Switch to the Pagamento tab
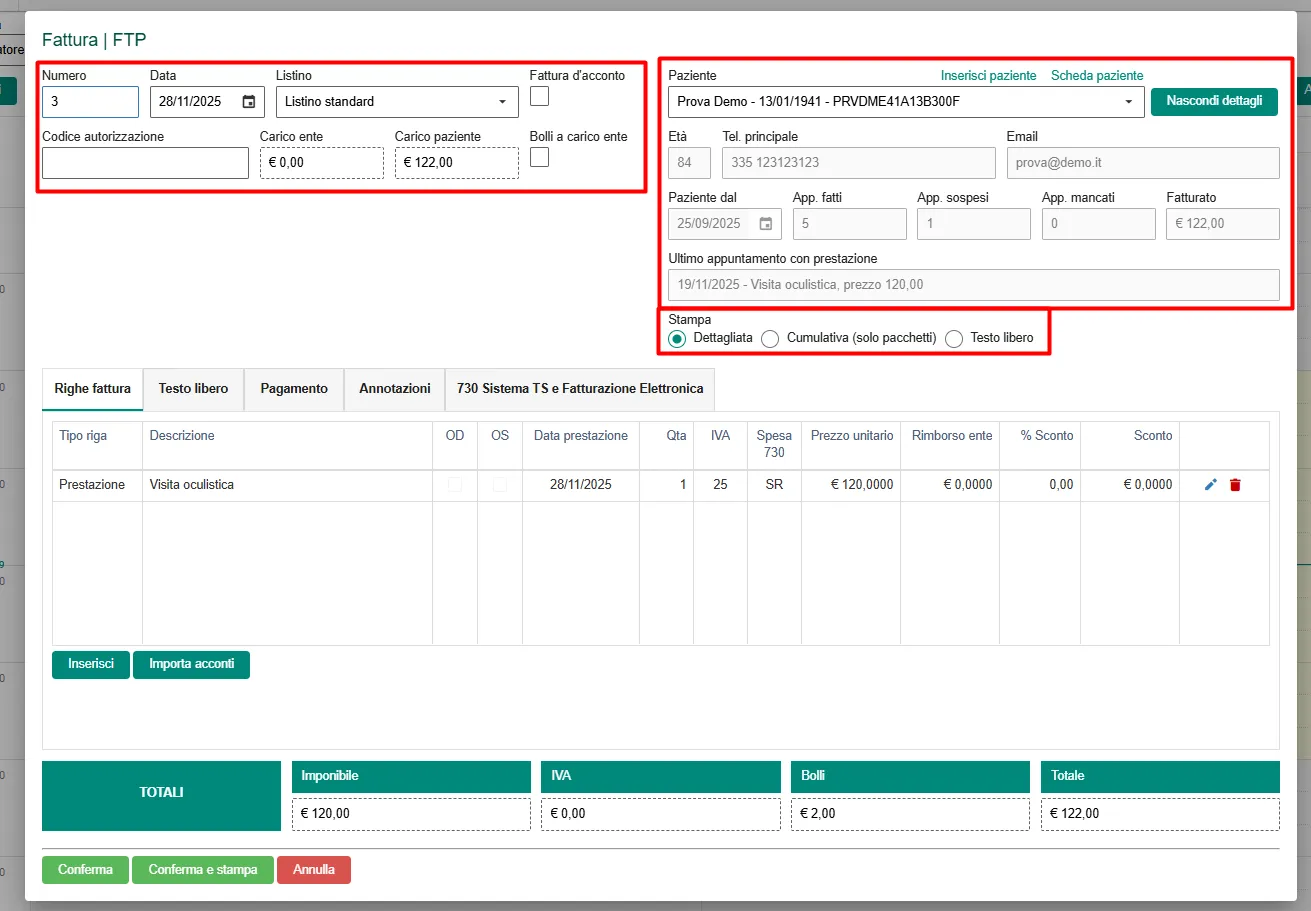The image size is (1311, 911). 294,389
